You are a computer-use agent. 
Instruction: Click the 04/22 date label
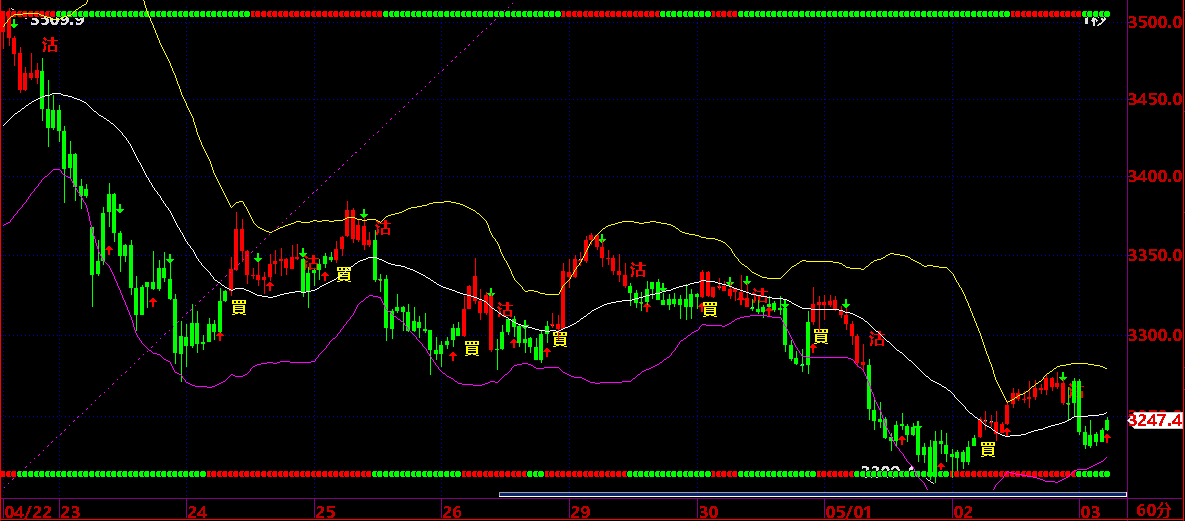[x=29, y=513]
